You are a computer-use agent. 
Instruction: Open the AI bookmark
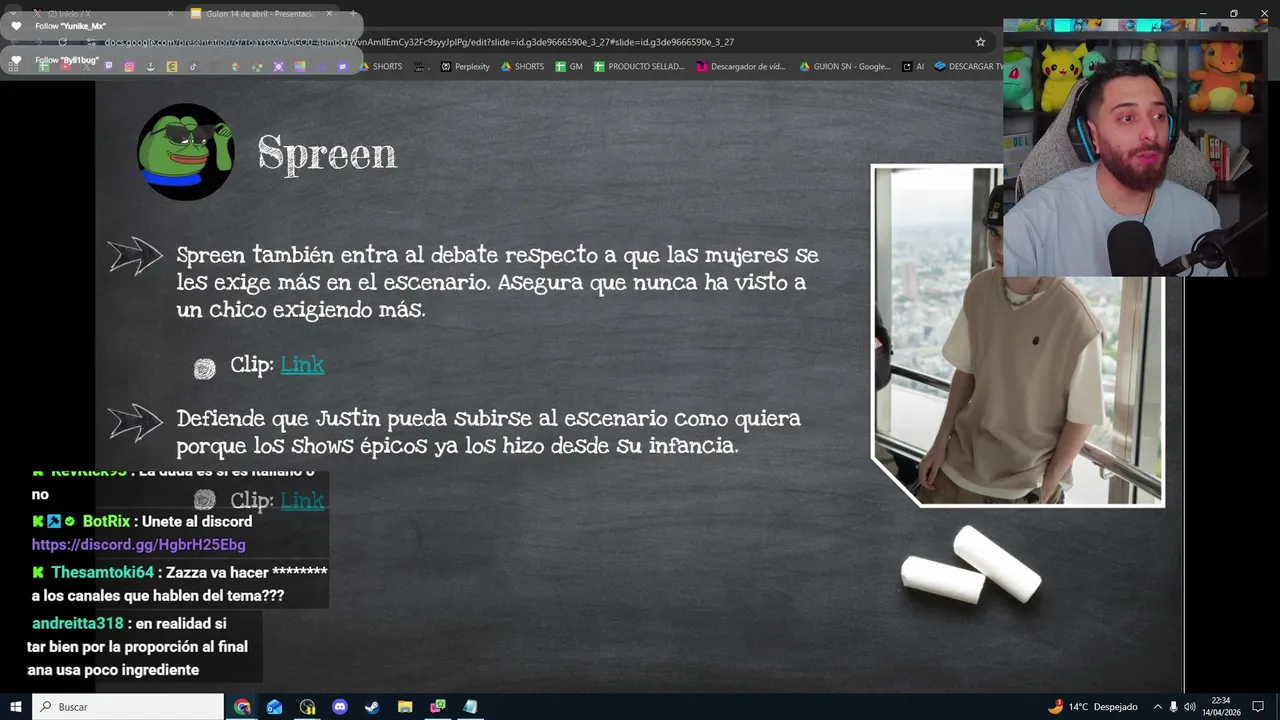tap(913, 67)
